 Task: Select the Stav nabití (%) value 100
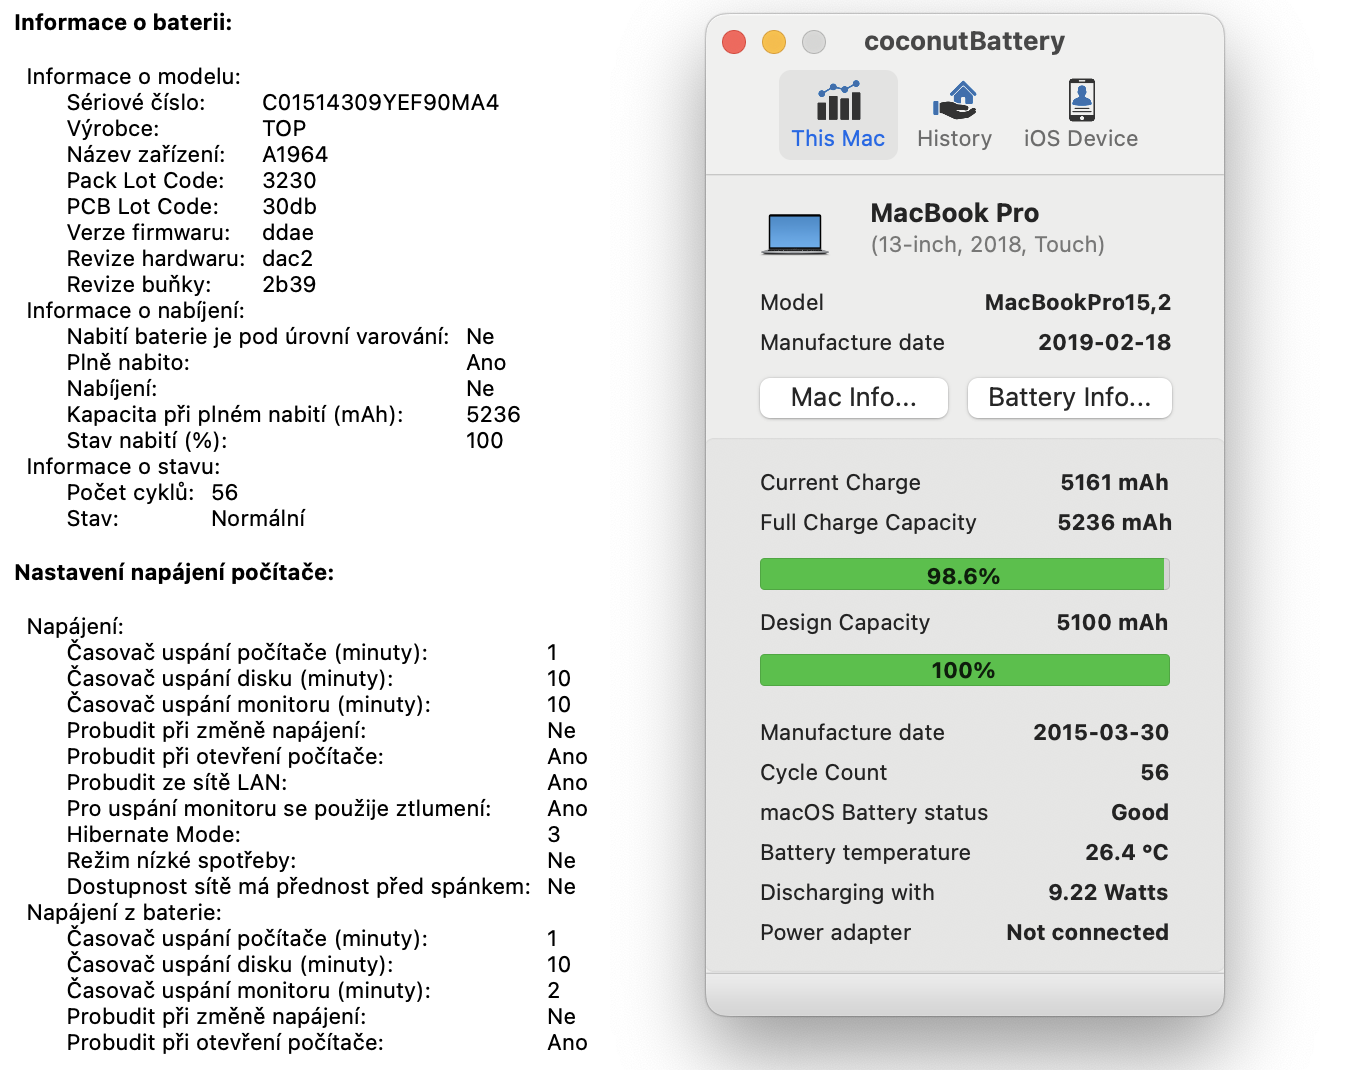(485, 441)
